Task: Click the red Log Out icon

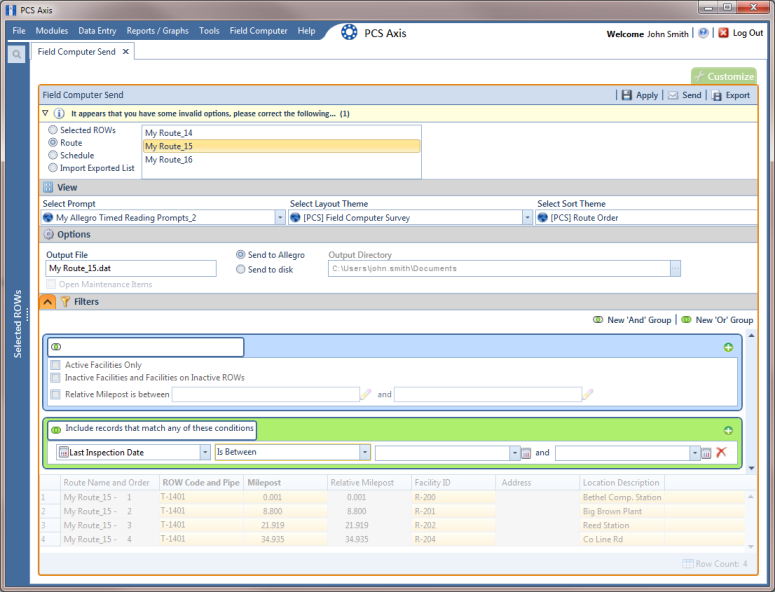Action: click(x=724, y=33)
